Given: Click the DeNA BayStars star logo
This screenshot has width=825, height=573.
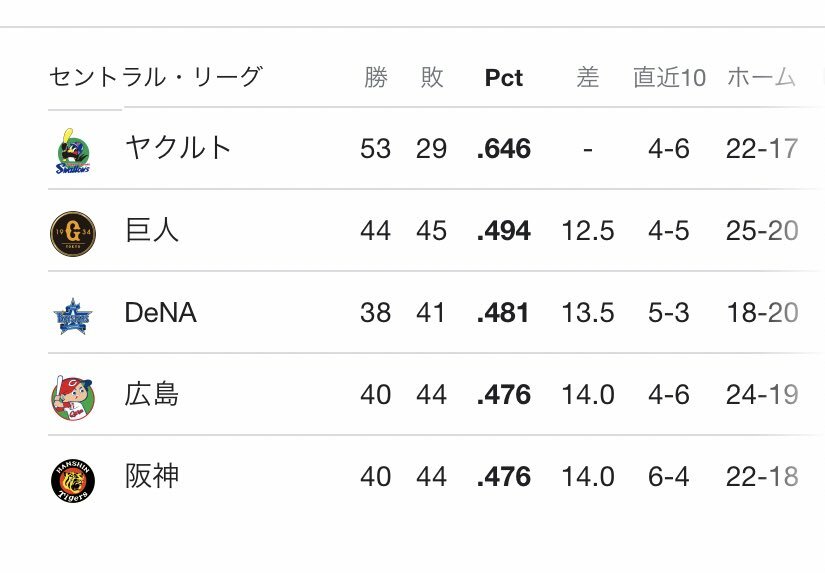Looking at the screenshot, I should (x=73, y=316).
